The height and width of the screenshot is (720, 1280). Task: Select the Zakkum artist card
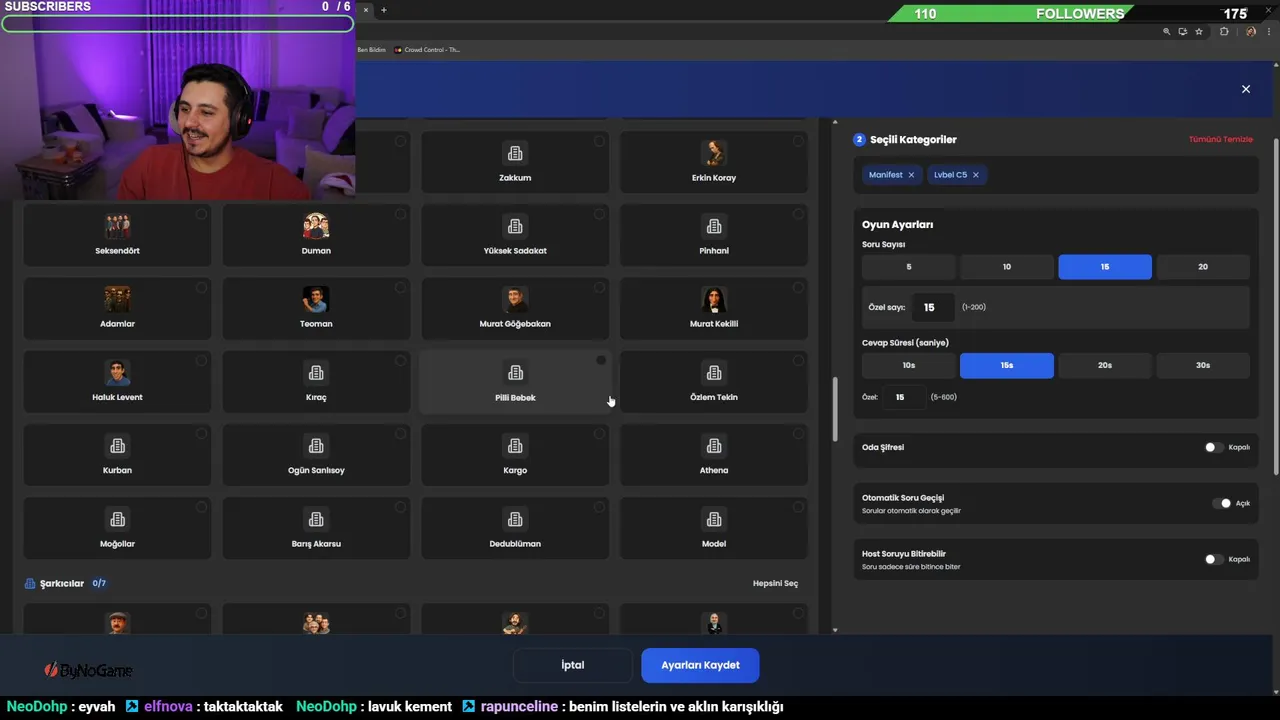click(515, 162)
